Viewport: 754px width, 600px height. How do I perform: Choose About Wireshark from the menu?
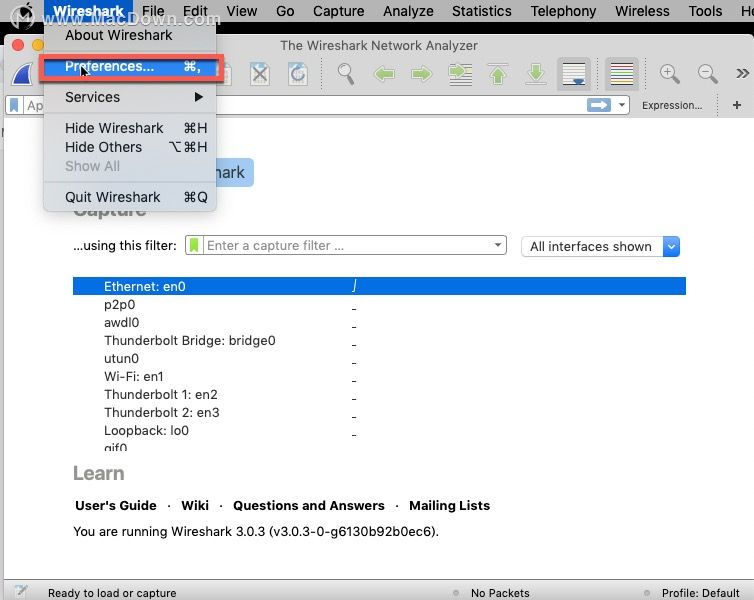coord(130,35)
